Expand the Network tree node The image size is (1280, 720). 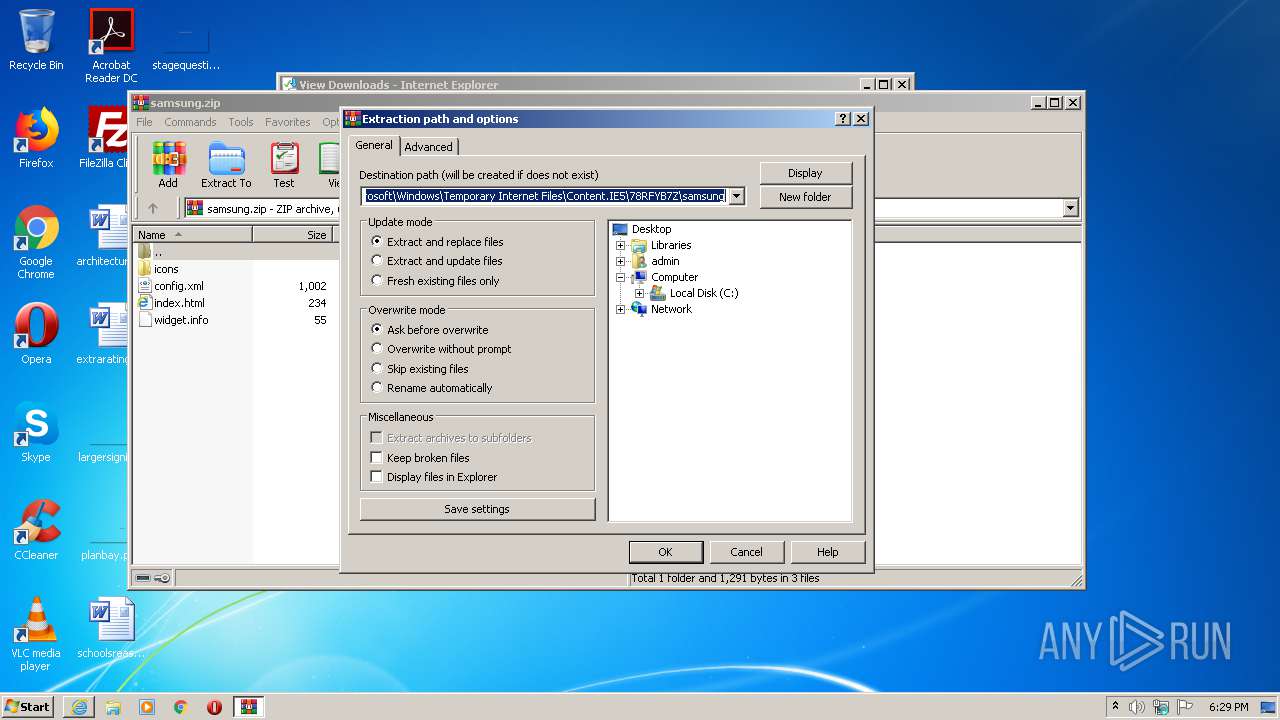(x=620, y=309)
